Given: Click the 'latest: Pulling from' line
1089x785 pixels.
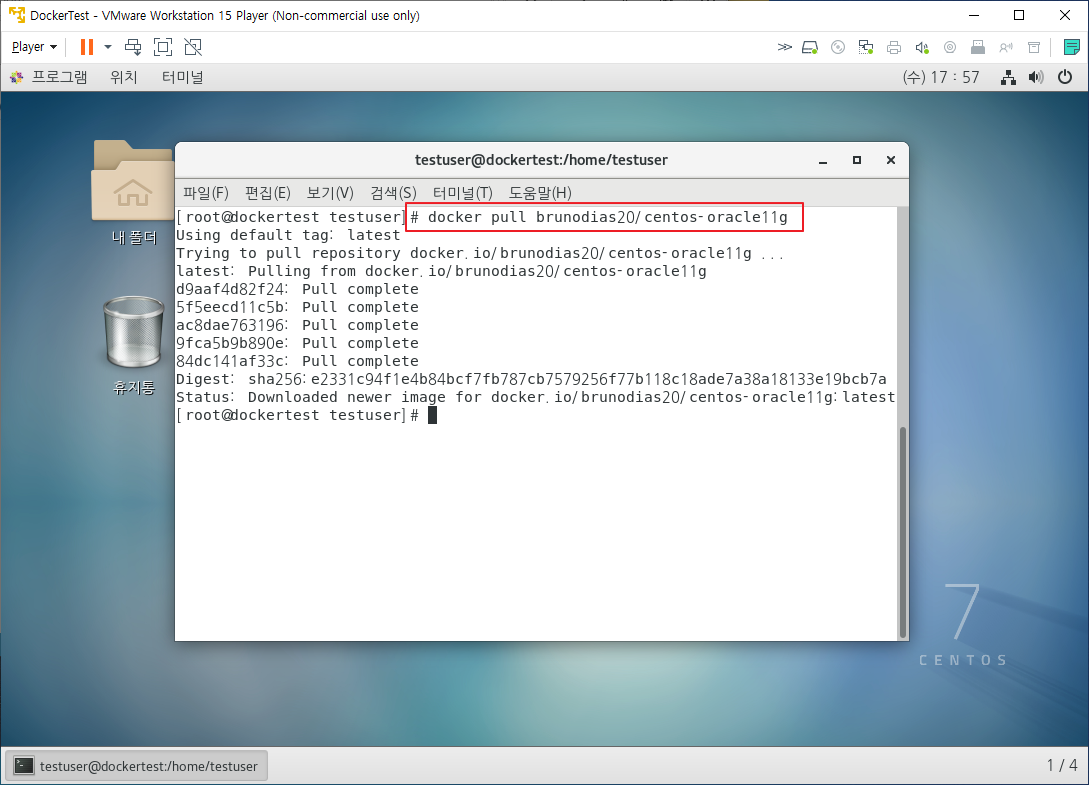Looking at the screenshot, I should coord(441,272).
